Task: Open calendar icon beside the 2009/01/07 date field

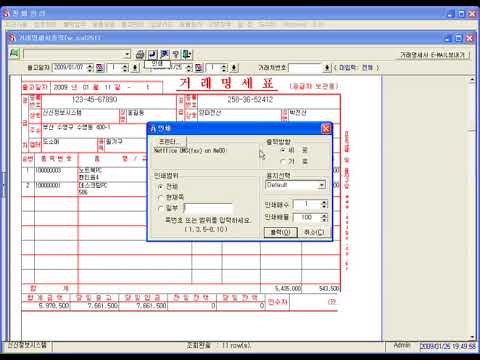Action: pos(100,68)
